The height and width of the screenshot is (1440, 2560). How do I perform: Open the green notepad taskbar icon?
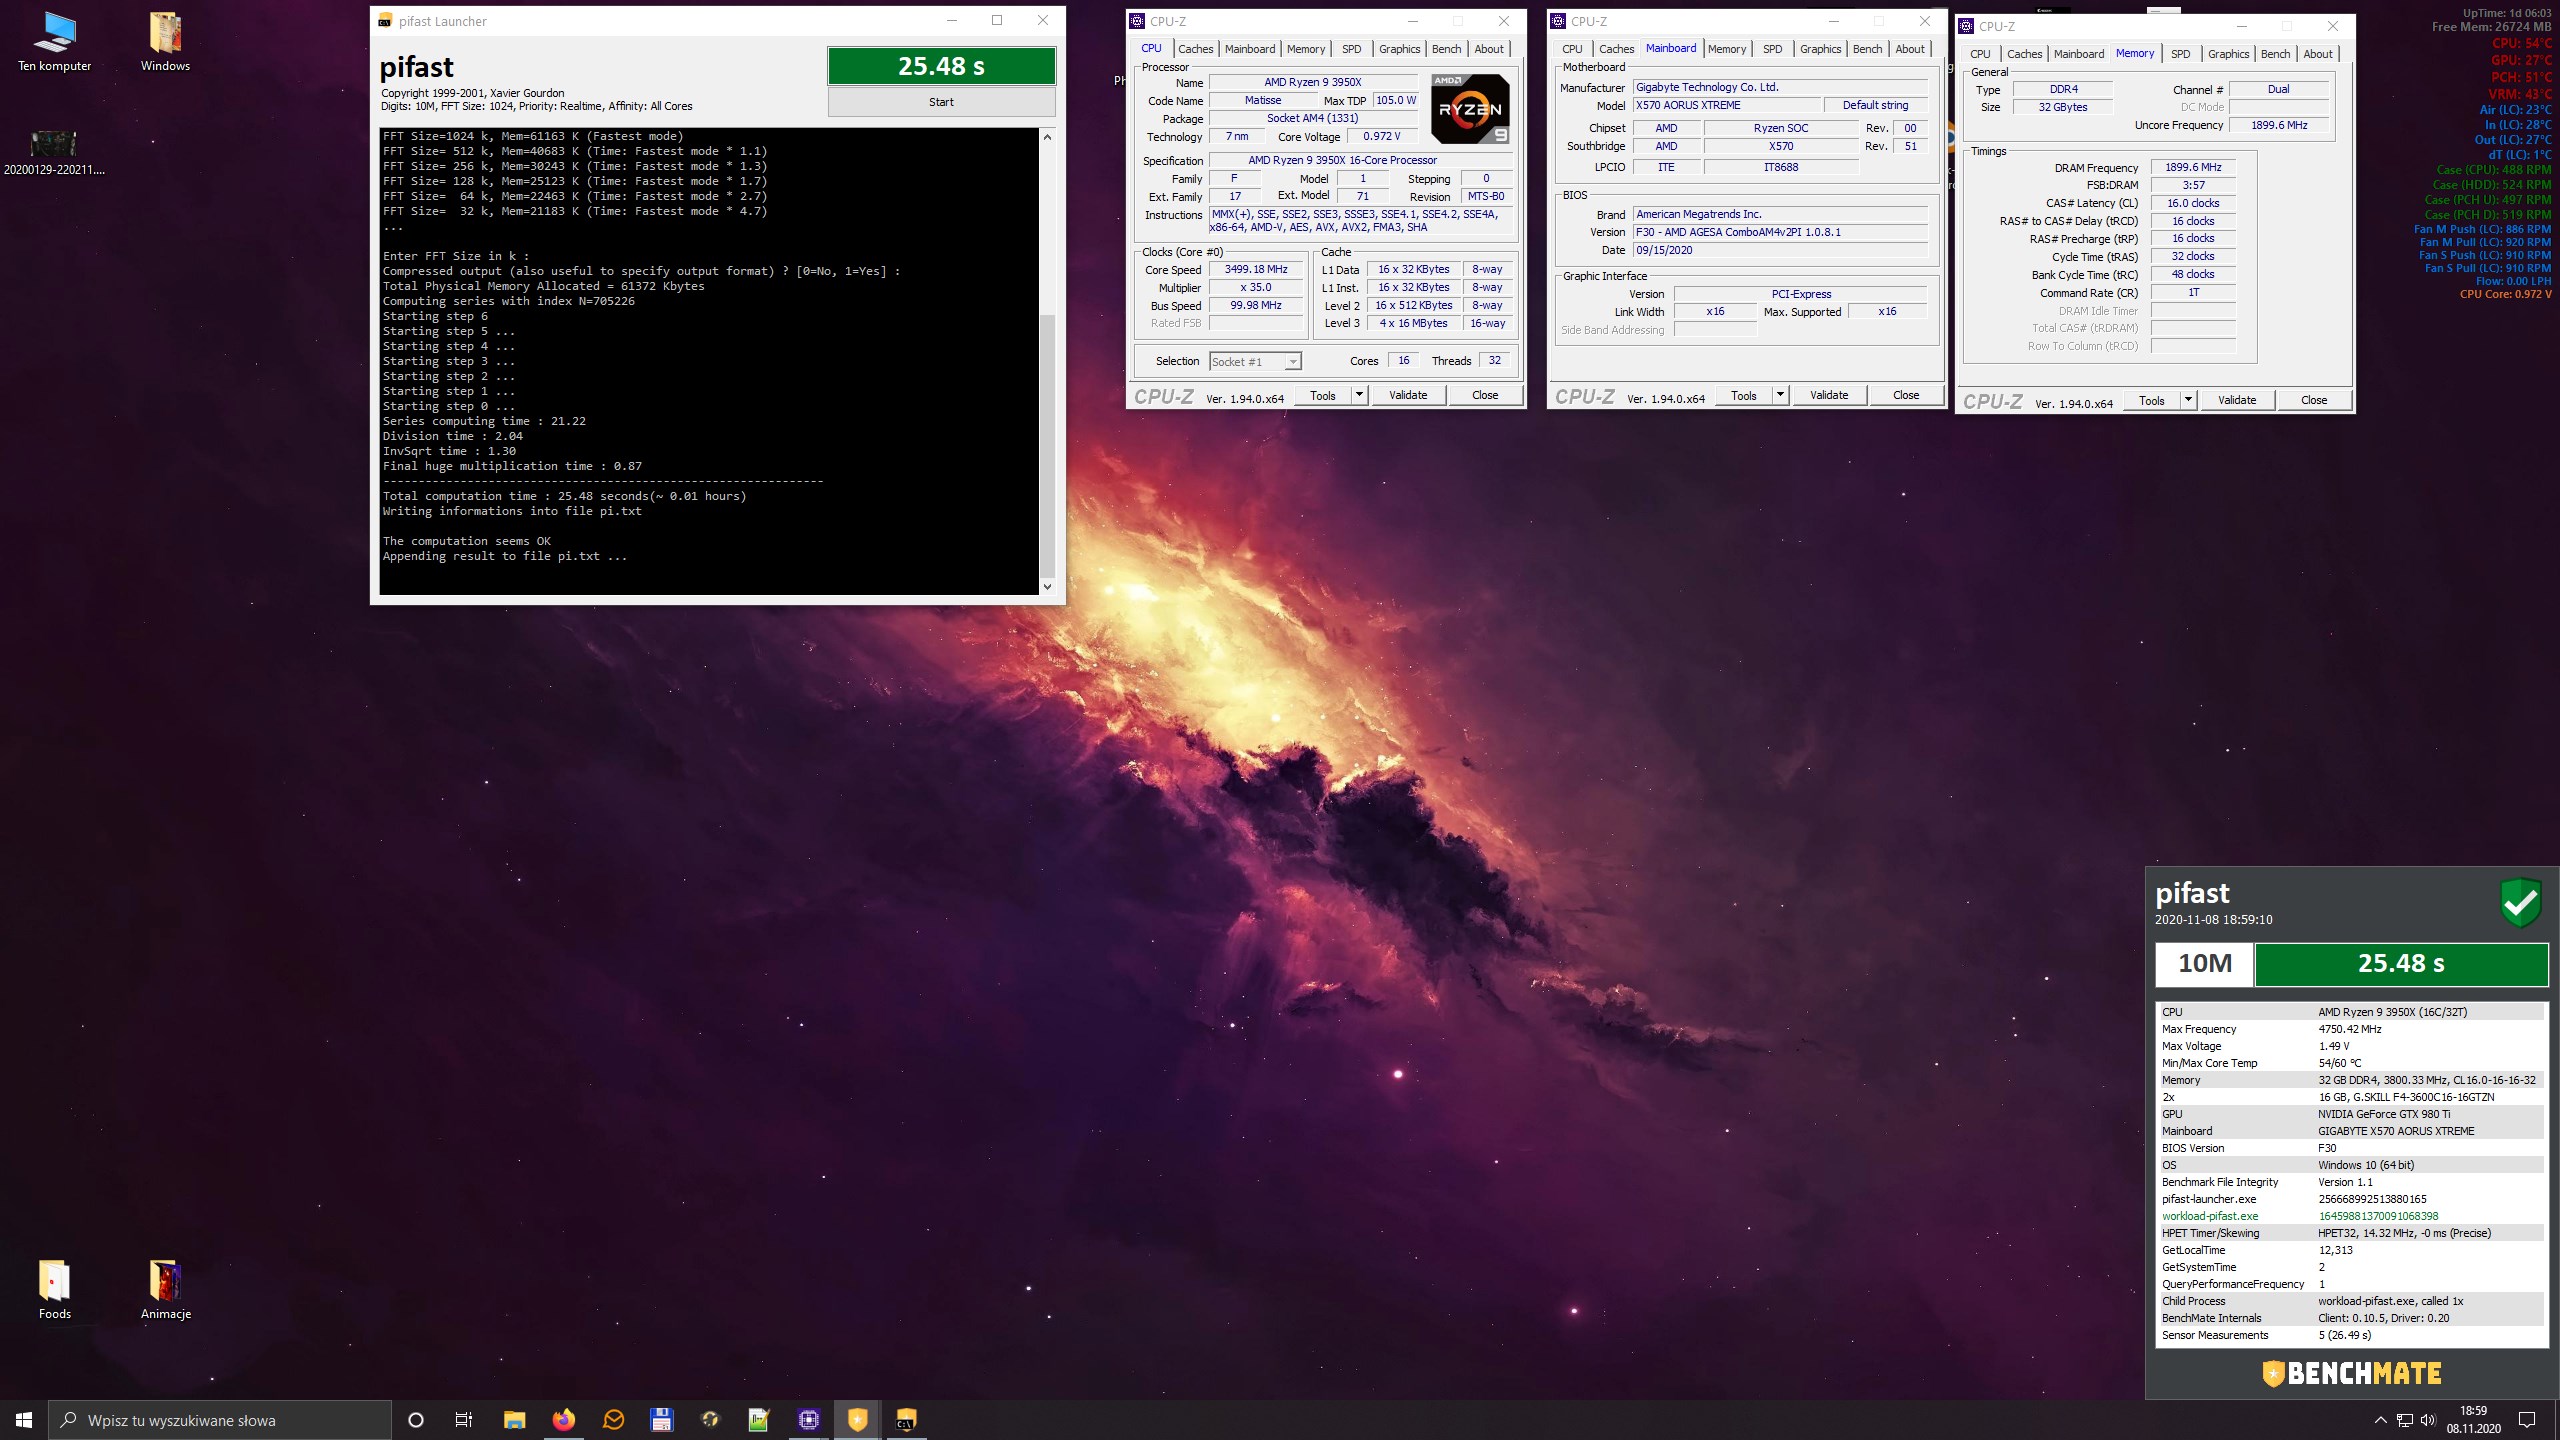[759, 1420]
